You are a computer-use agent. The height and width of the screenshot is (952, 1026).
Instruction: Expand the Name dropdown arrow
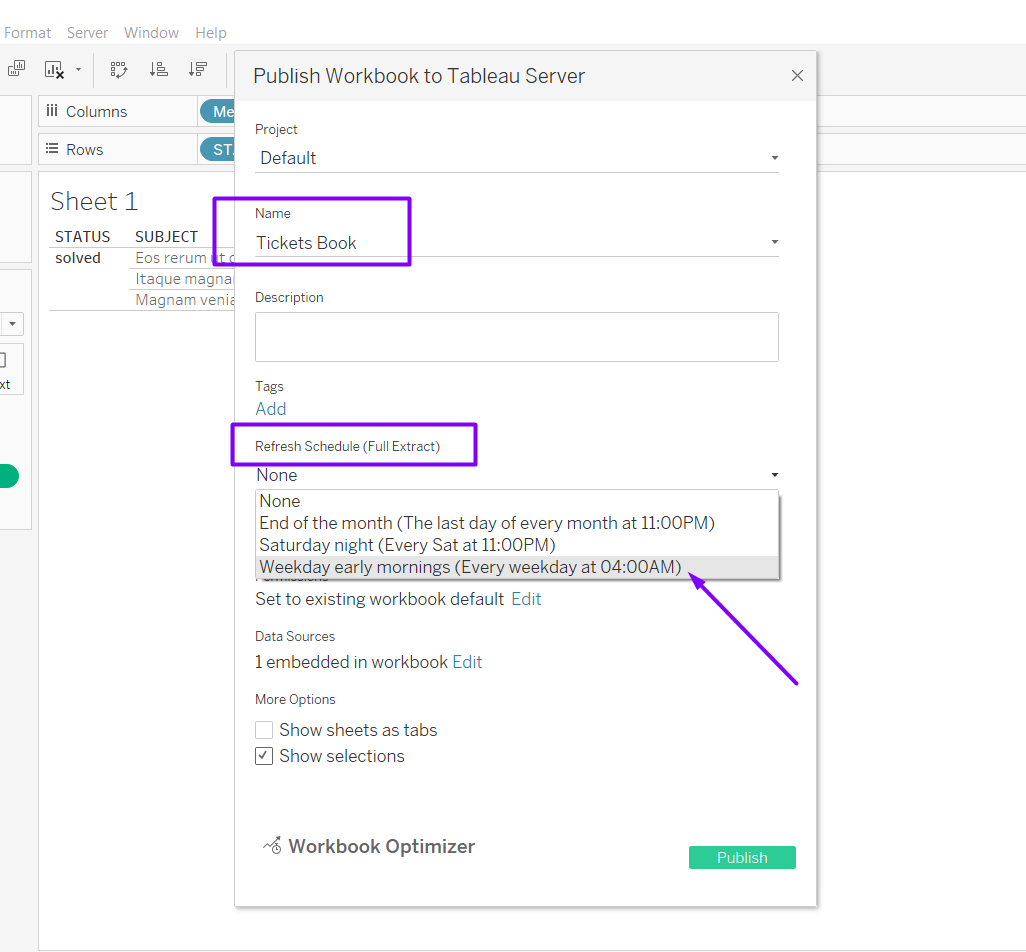pyautogui.click(x=774, y=242)
